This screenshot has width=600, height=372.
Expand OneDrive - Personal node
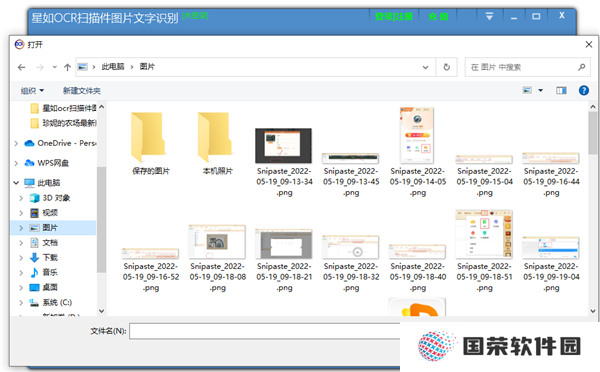16,144
